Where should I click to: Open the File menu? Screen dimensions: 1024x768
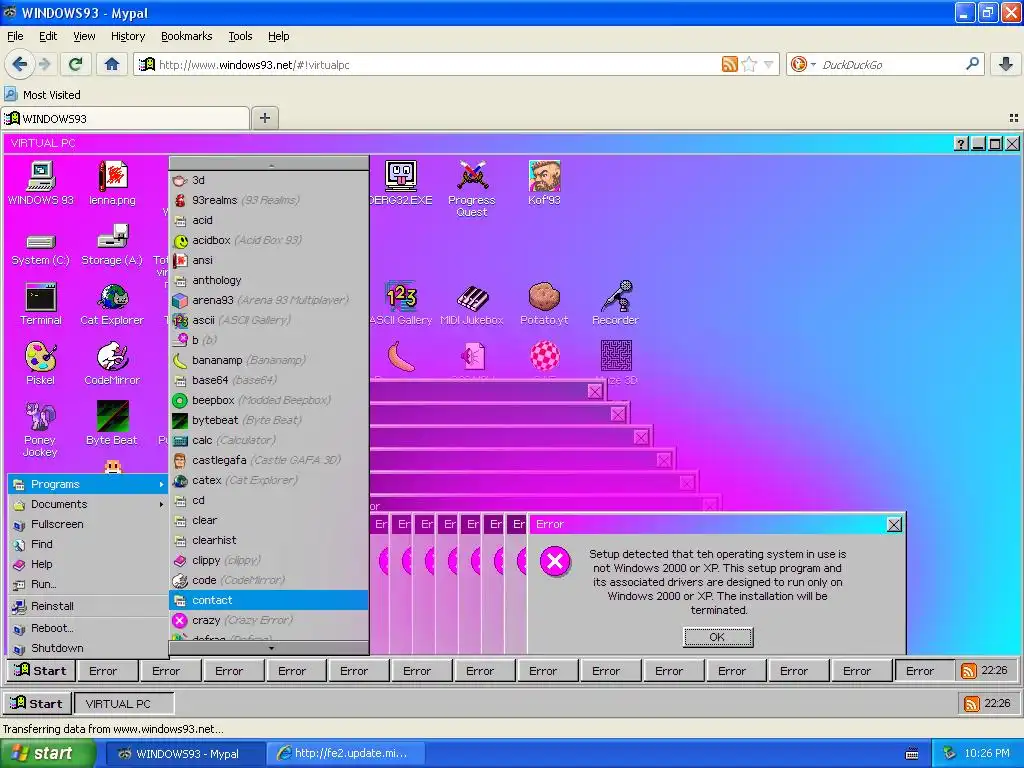(14, 36)
